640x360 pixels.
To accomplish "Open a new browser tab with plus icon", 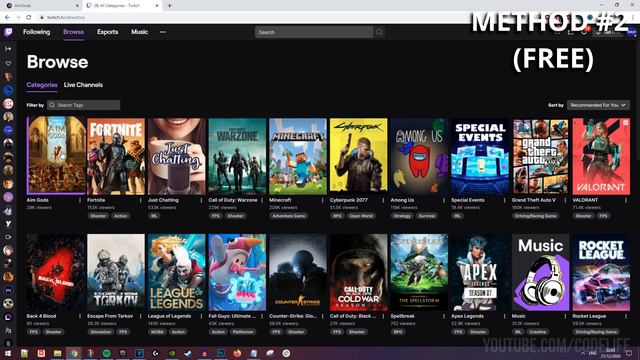I will tap(169, 6).
